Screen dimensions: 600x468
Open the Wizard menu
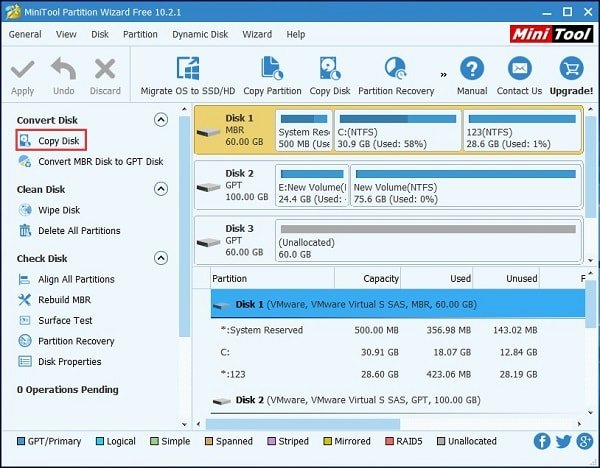point(257,34)
